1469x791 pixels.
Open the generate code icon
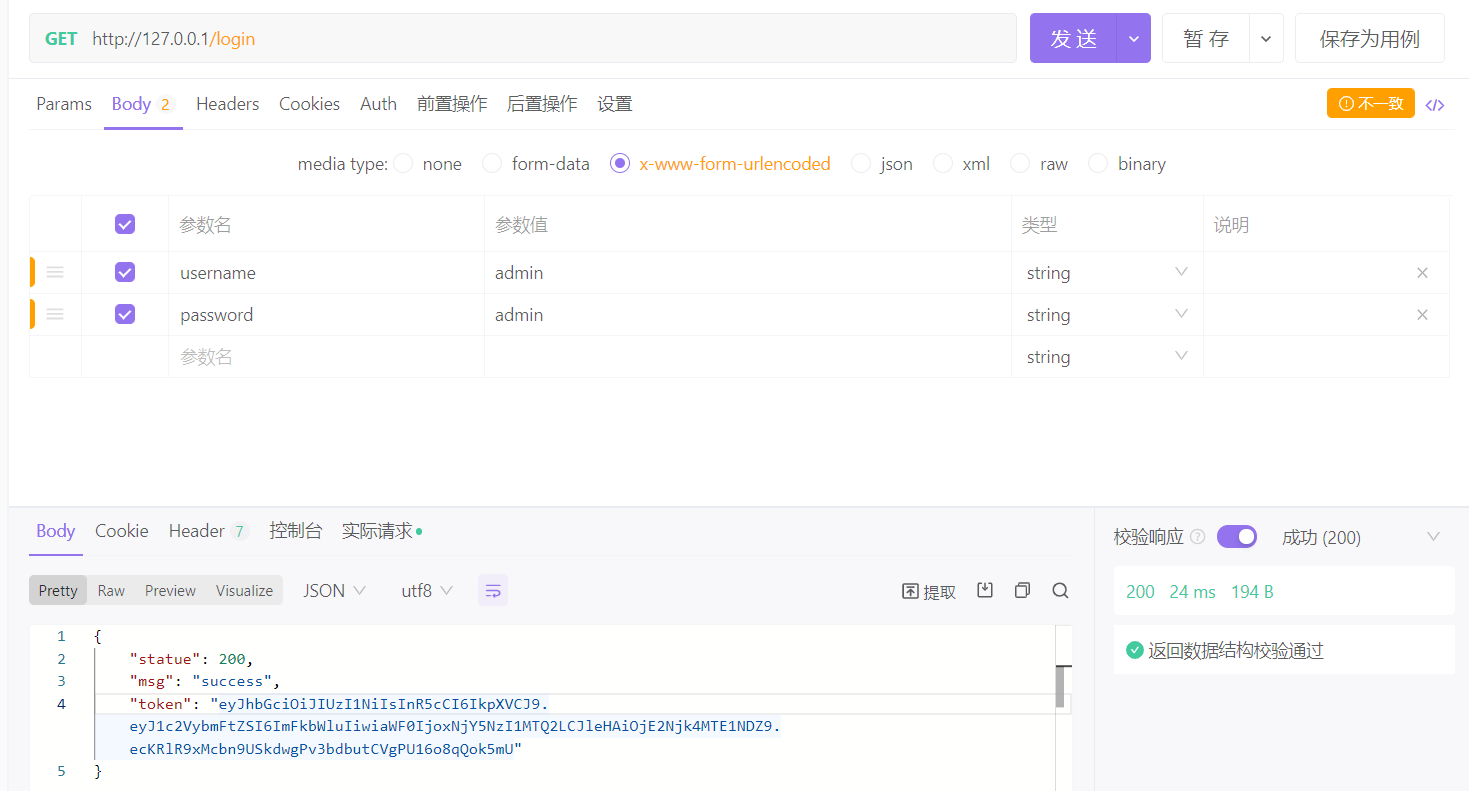click(x=1435, y=105)
